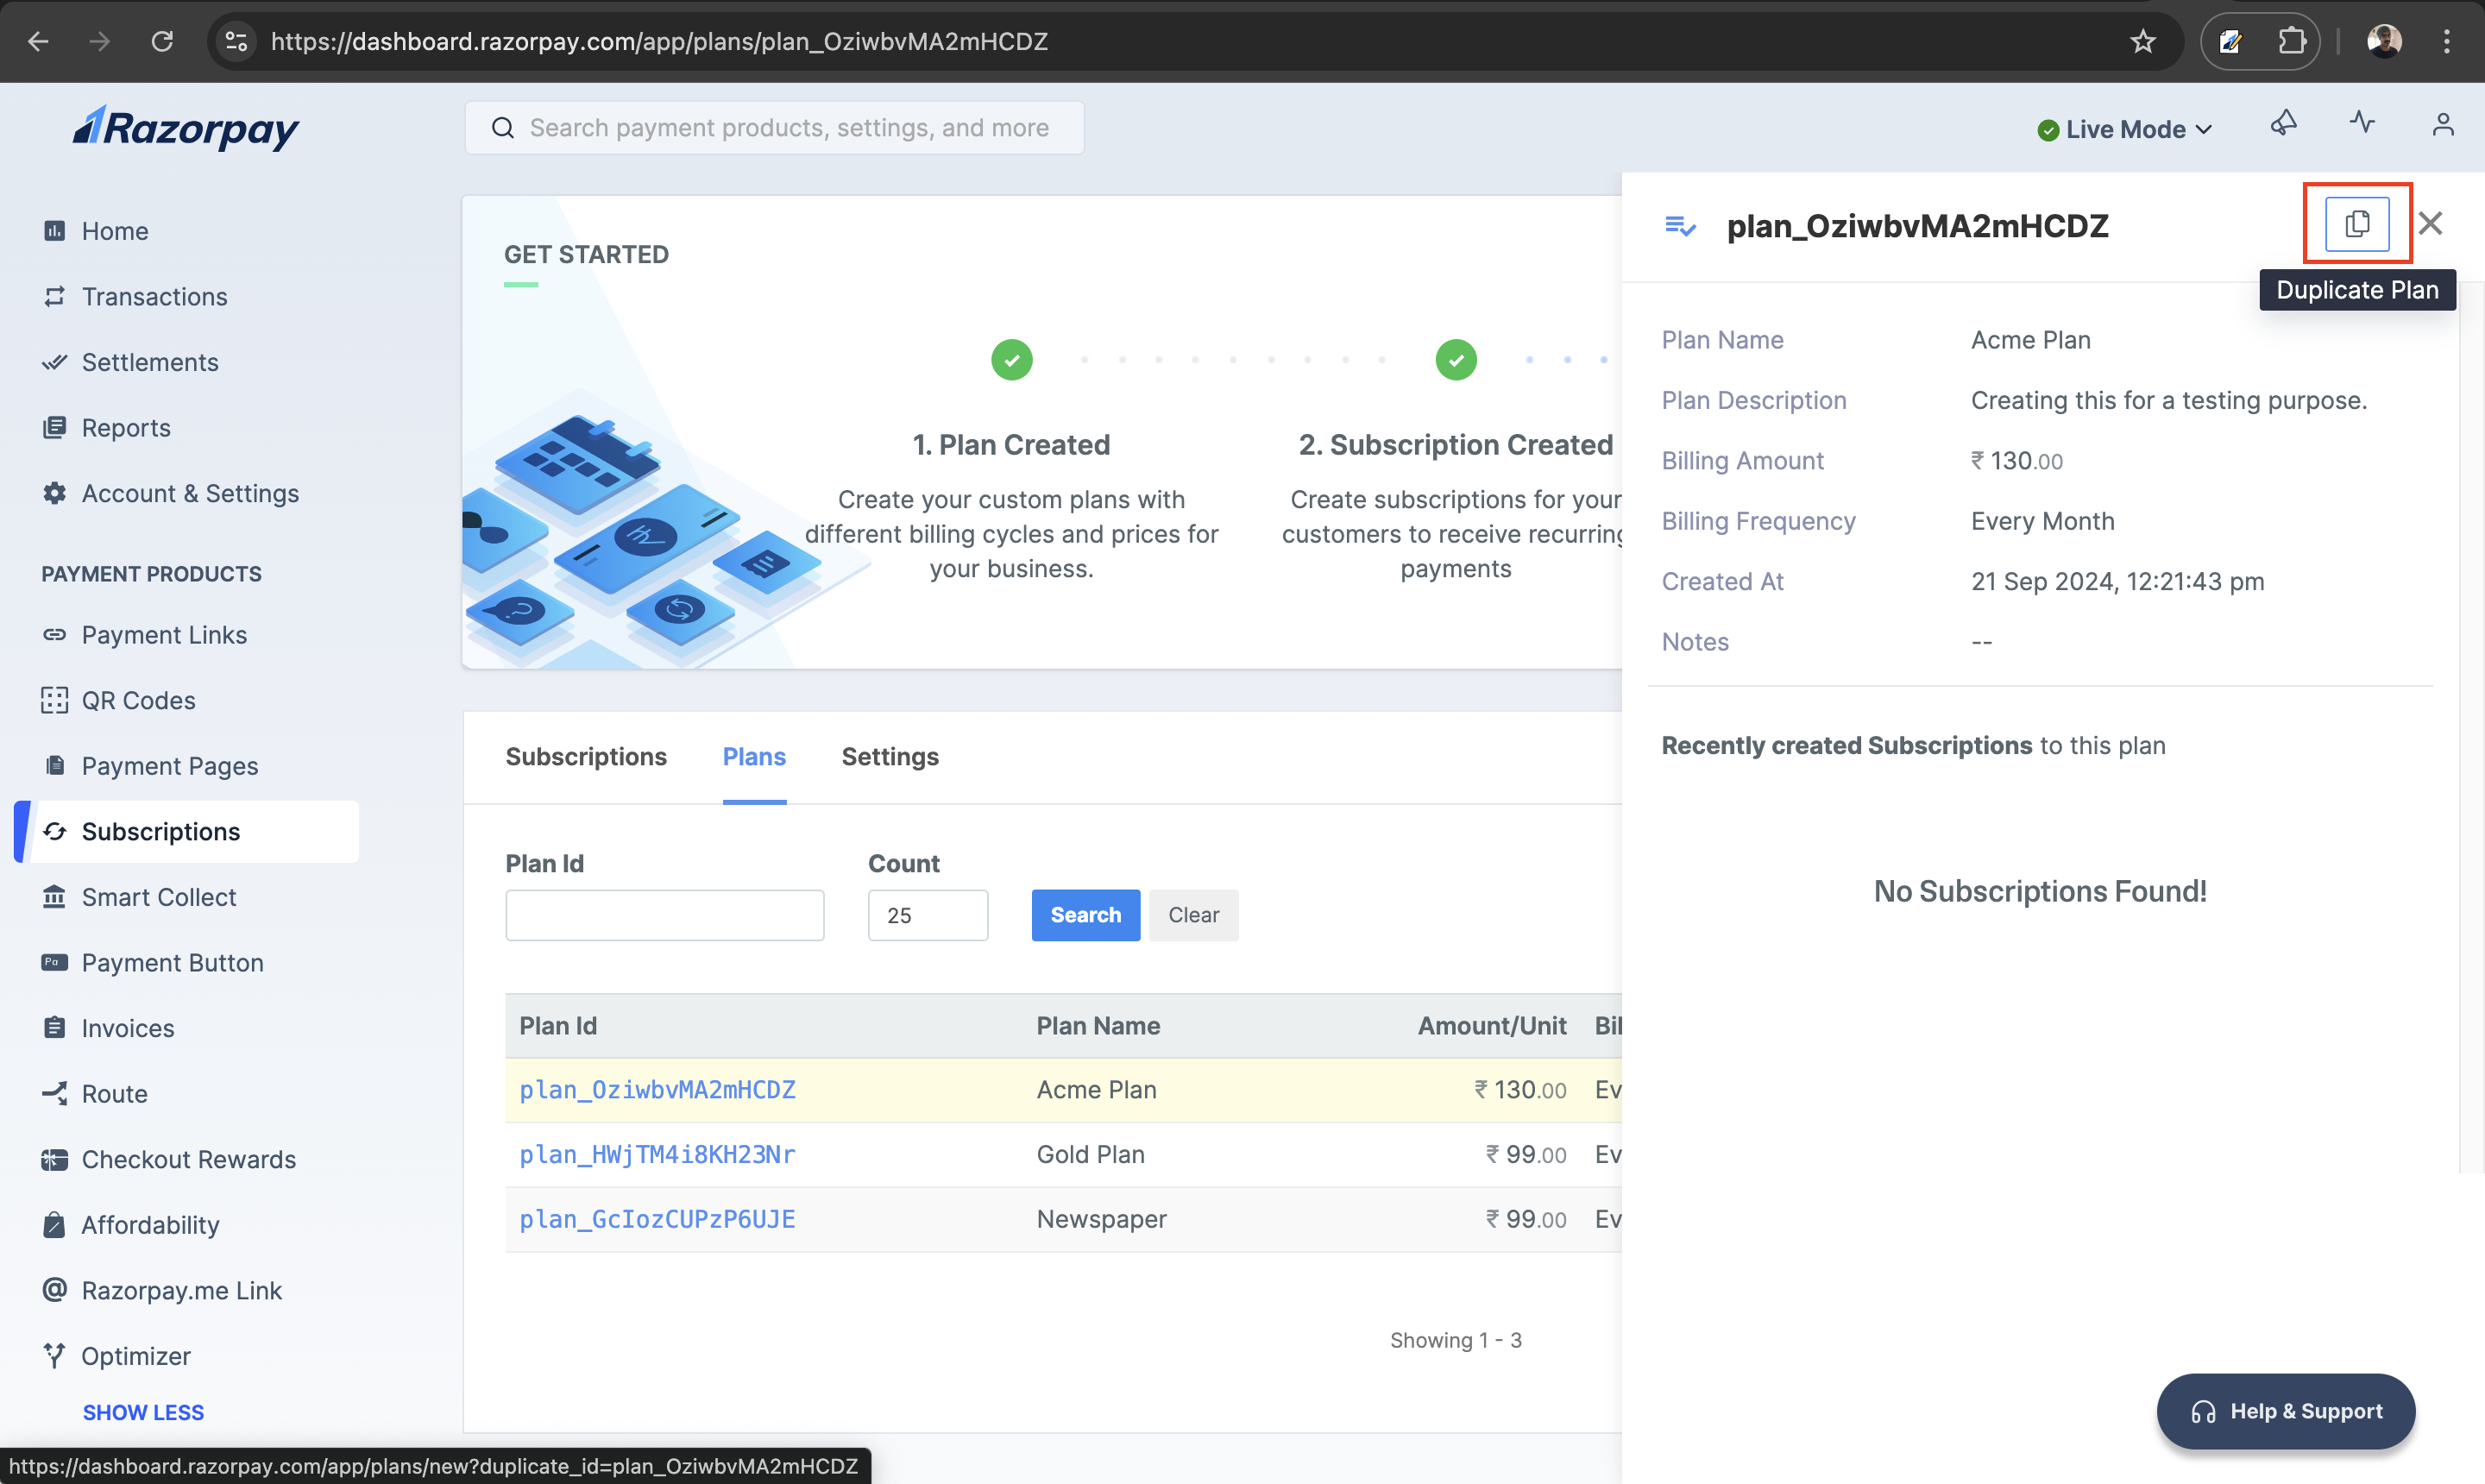This screenshot has height=1484, width=2485.
Task: Bookmark this page with star icon
Action: 2142,41
